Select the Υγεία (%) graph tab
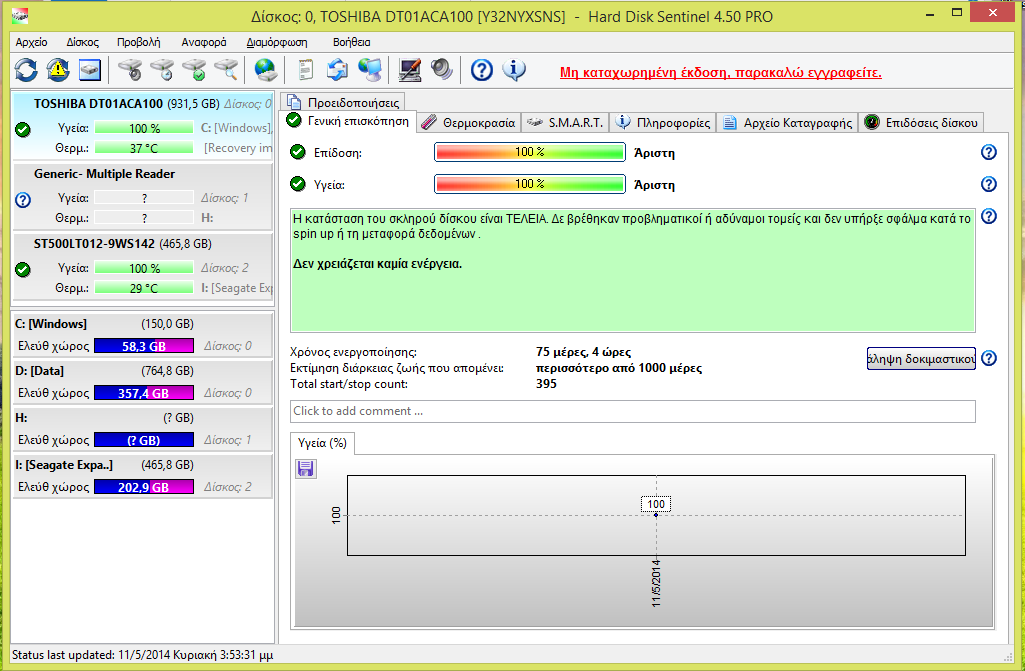The image size is (1025, 671). tap(322, 443)
